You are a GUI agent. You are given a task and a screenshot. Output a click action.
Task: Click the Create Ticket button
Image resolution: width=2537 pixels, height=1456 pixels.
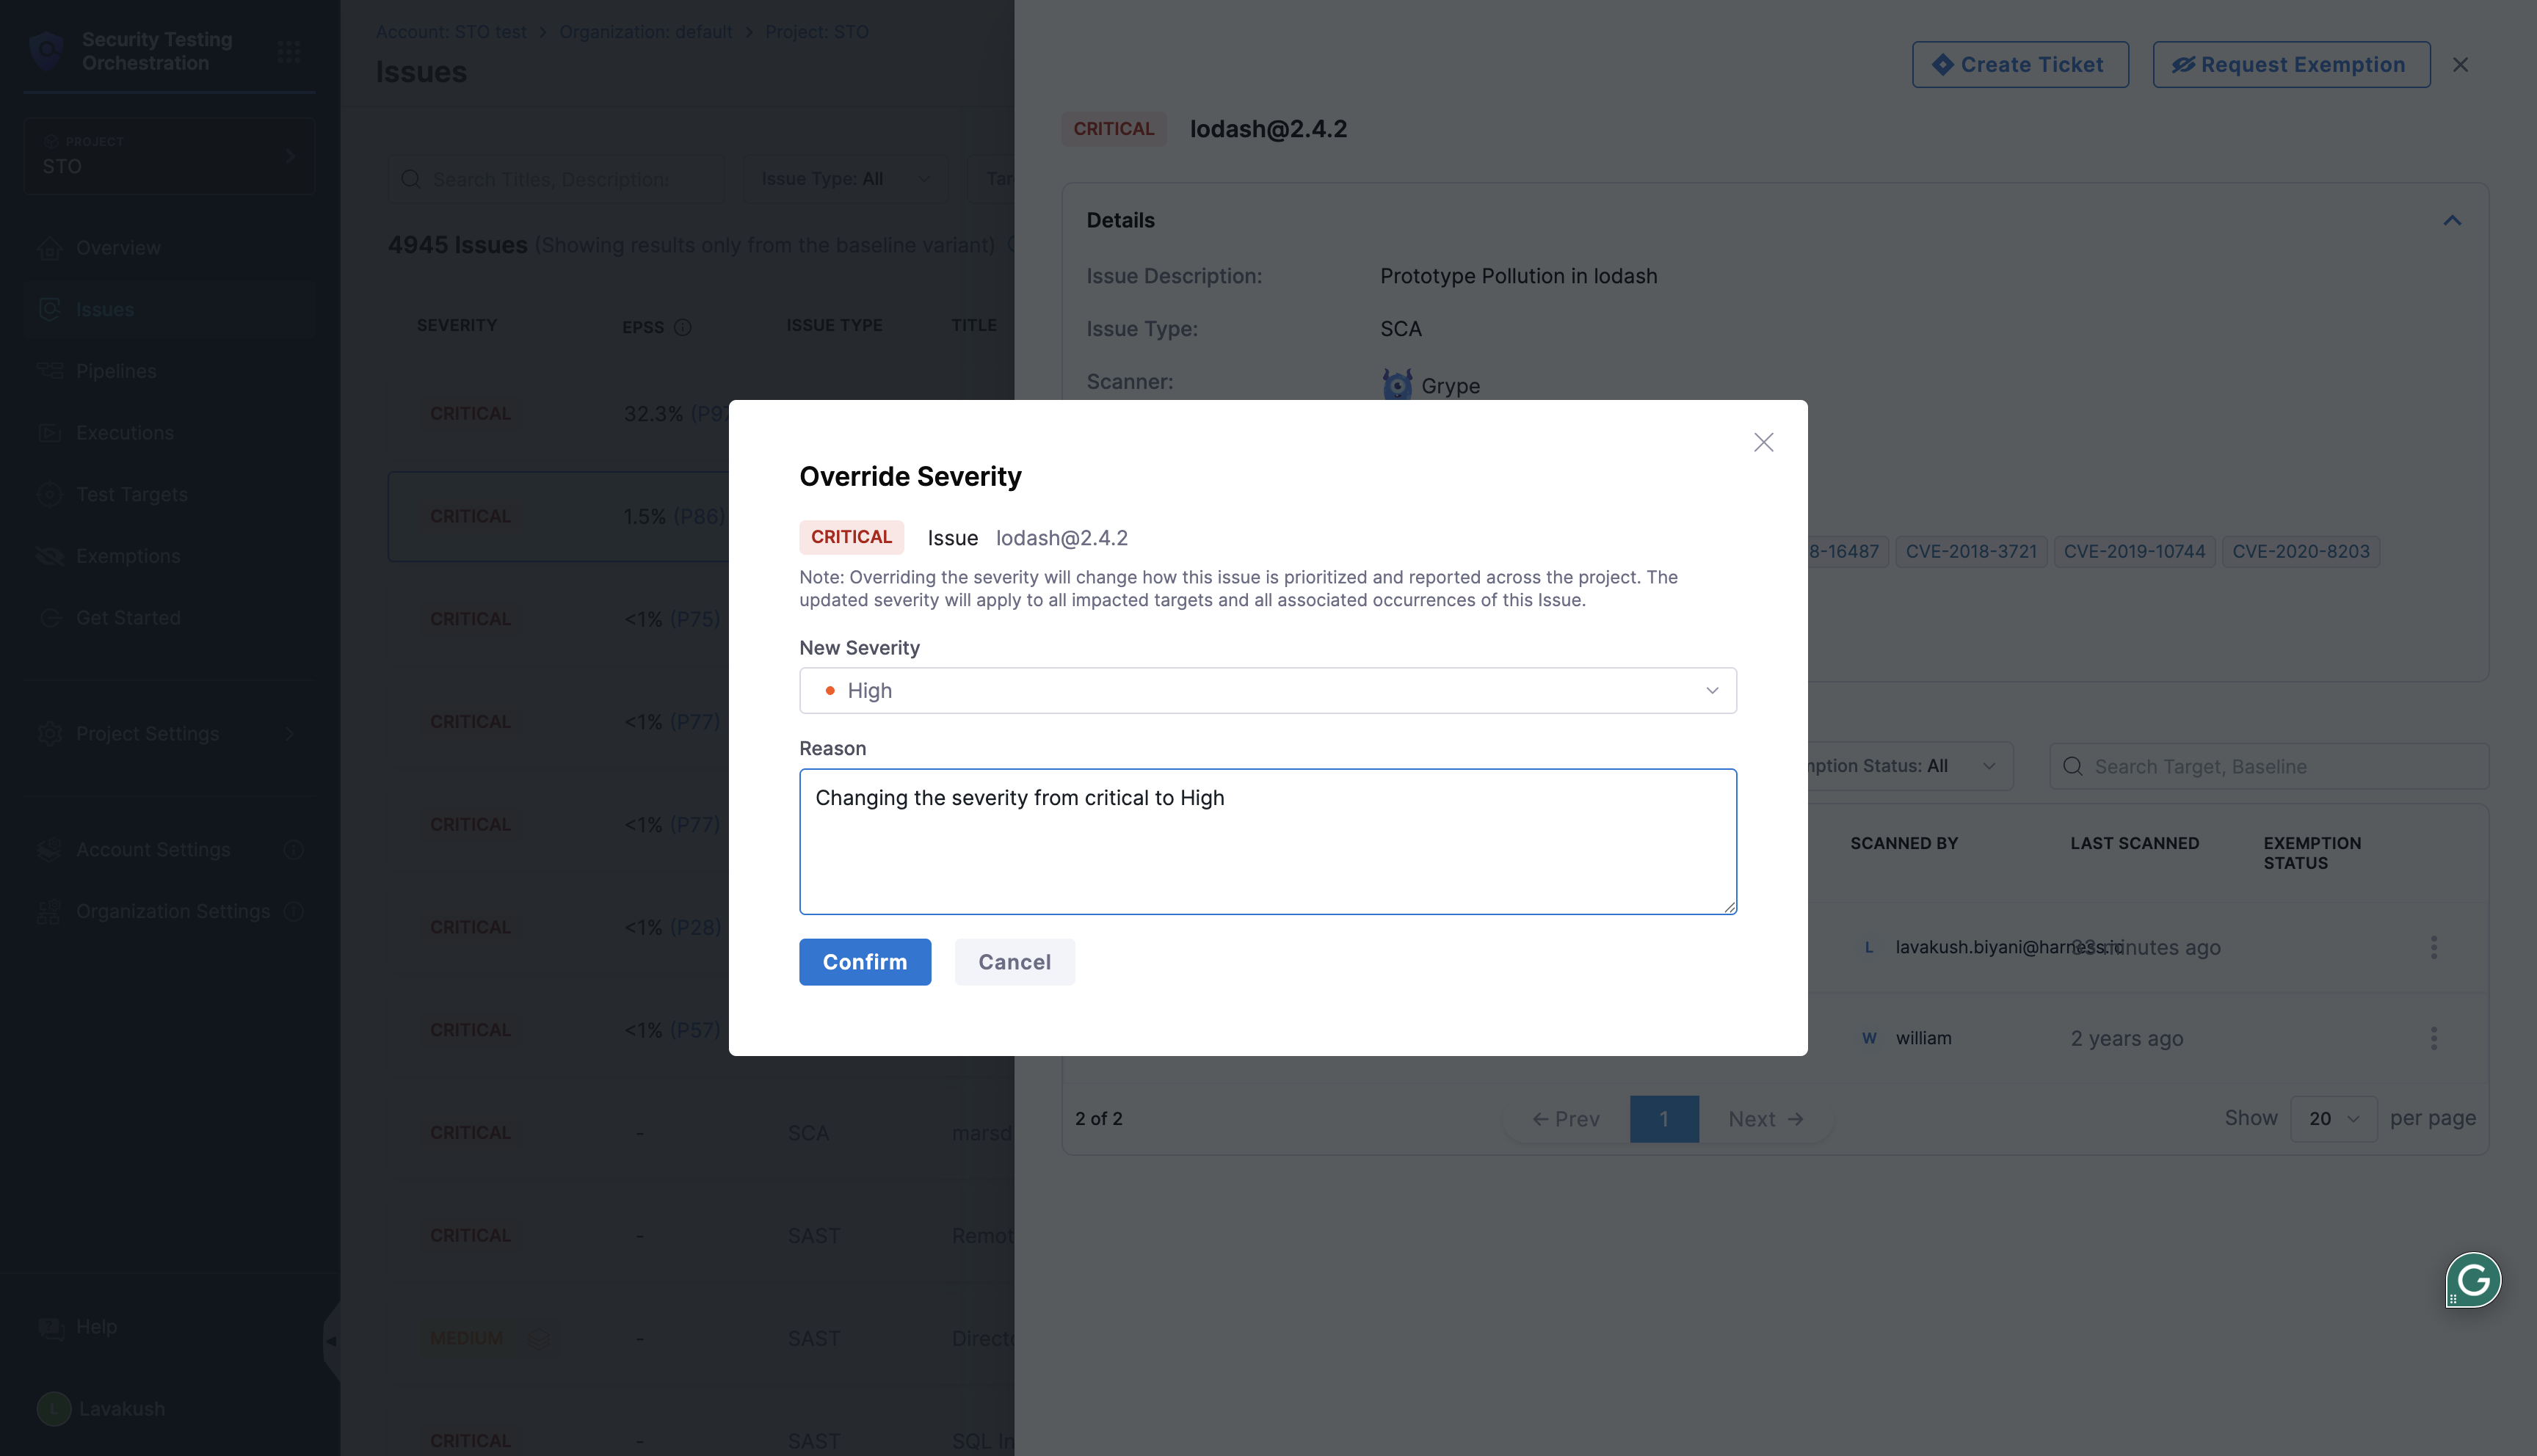coord(2019,64)
